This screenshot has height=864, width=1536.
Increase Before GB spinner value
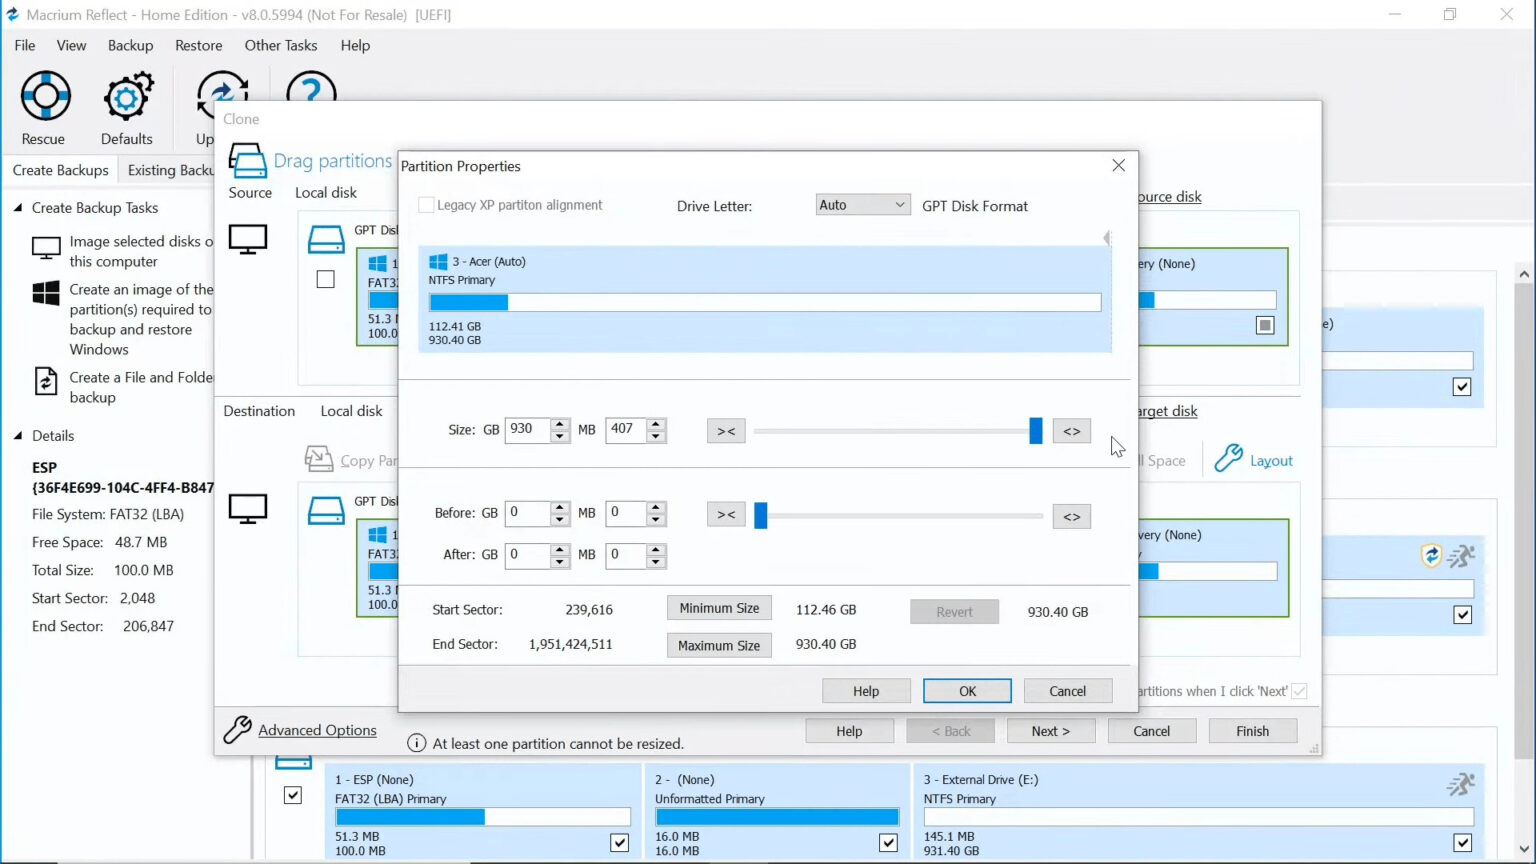[560, 508]
